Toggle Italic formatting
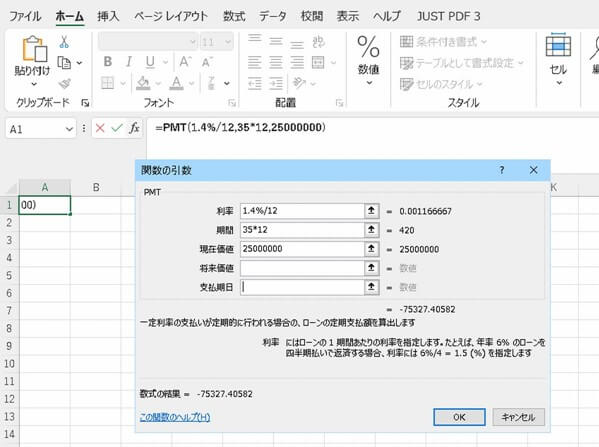Viewport: 599px width, 447px height. pyautogui.click(x=129, y=62)
